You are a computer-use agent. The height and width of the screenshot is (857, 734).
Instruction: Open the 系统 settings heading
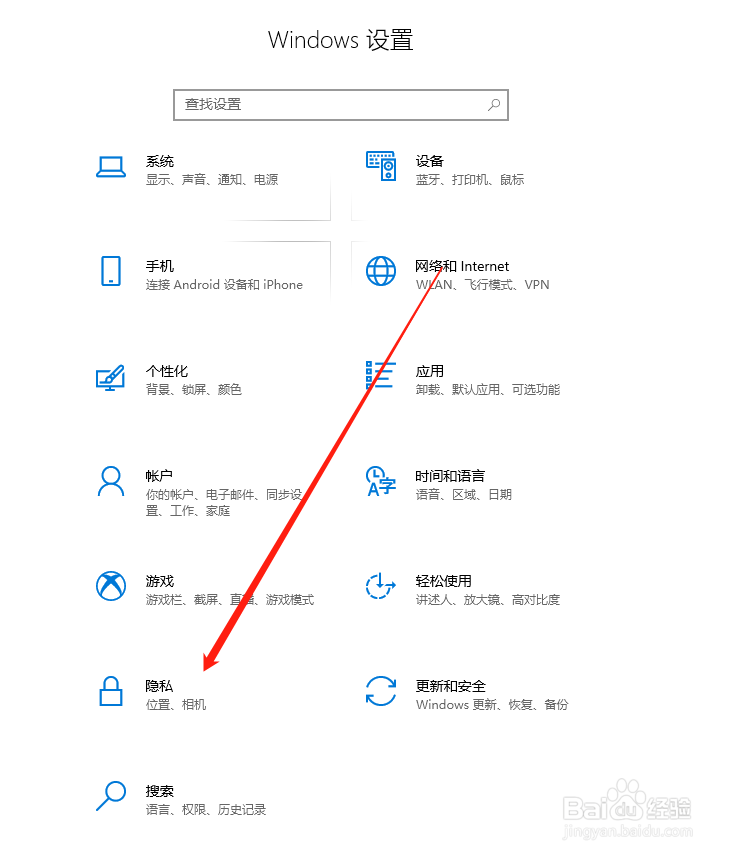click(160, 161)
